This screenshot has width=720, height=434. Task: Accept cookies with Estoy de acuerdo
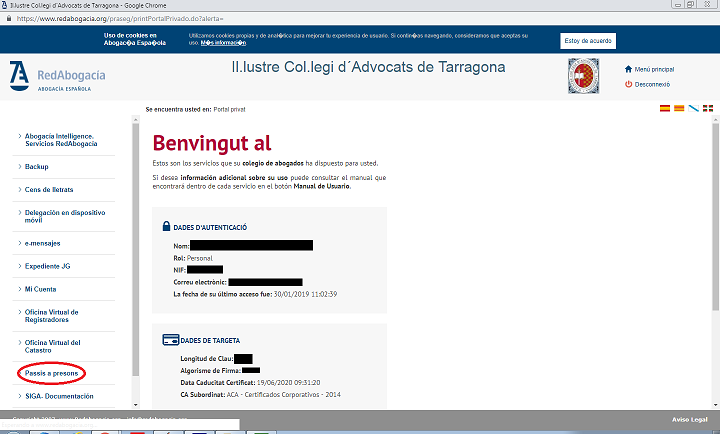point(588,41)
